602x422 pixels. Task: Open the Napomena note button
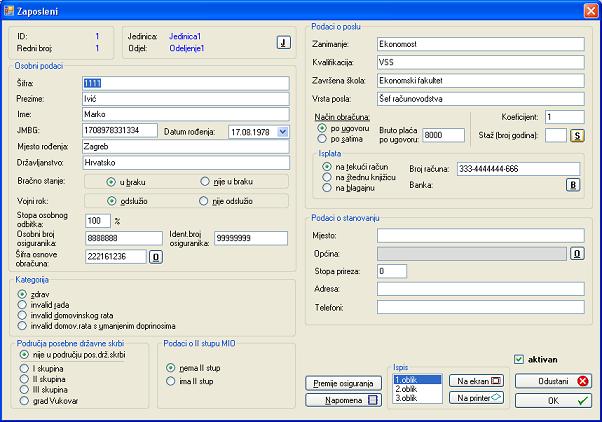pyautogui.click(x=344, y=399)
